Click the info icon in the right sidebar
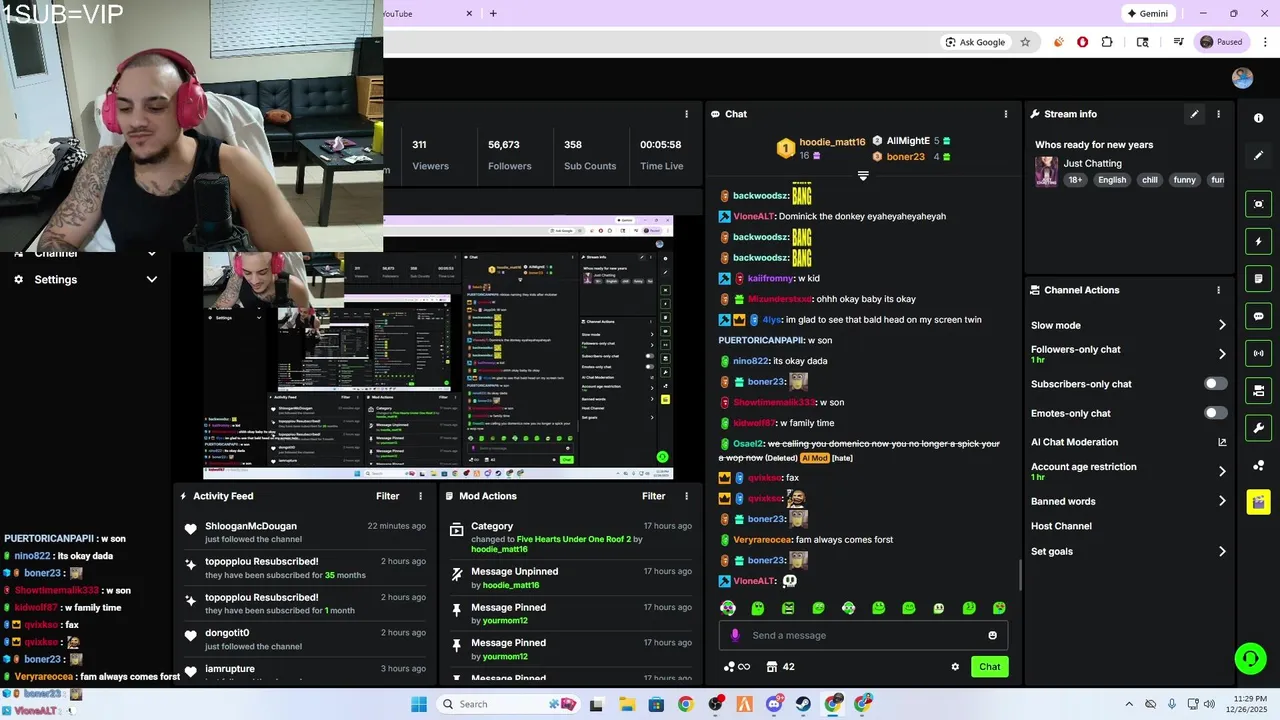 click(1258, 118)
